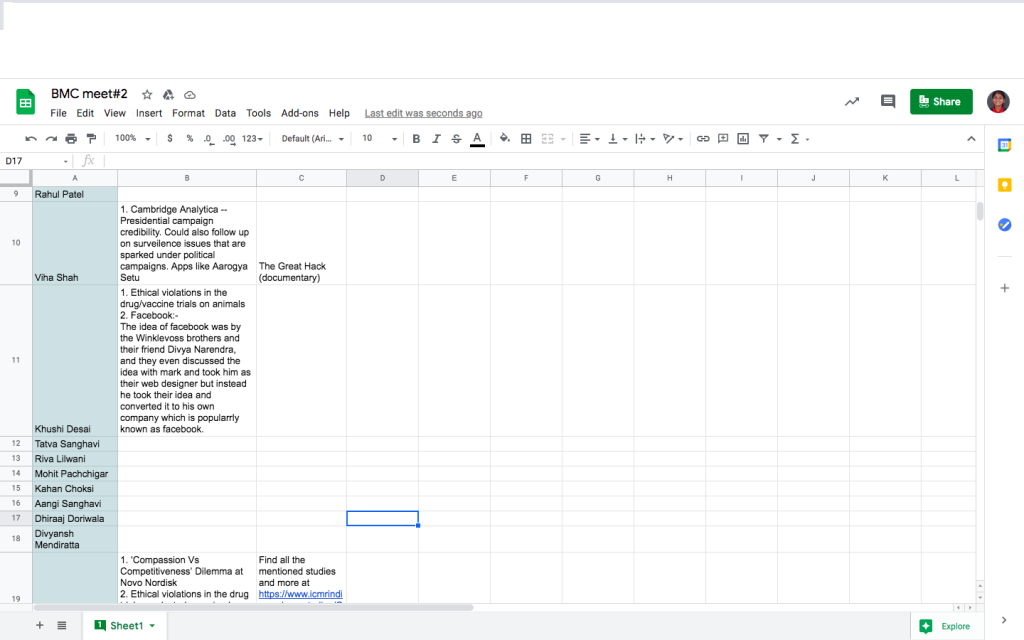The image size is (1024, 640).
Task: Open Google Calendar side panel
Action: (1004, 145)
